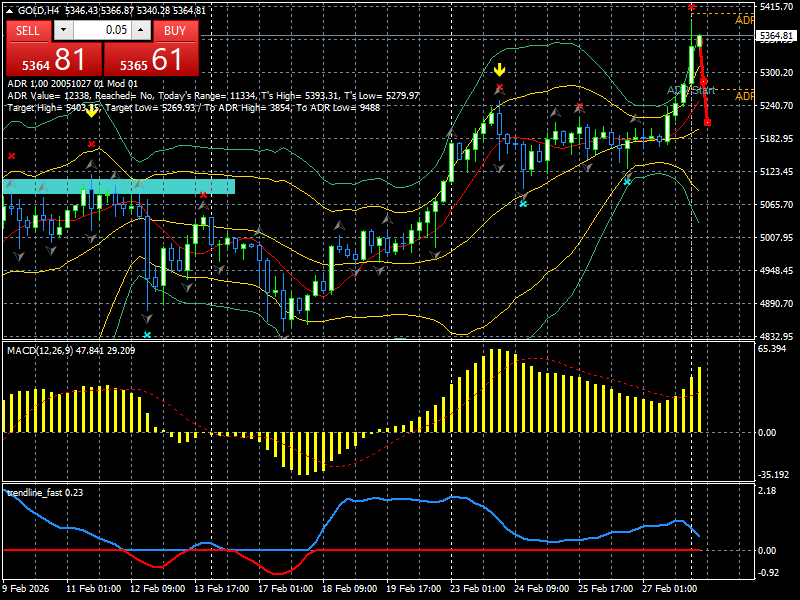Click the lower orange ADR label at right
800x600 pixels.
point(744,96)
